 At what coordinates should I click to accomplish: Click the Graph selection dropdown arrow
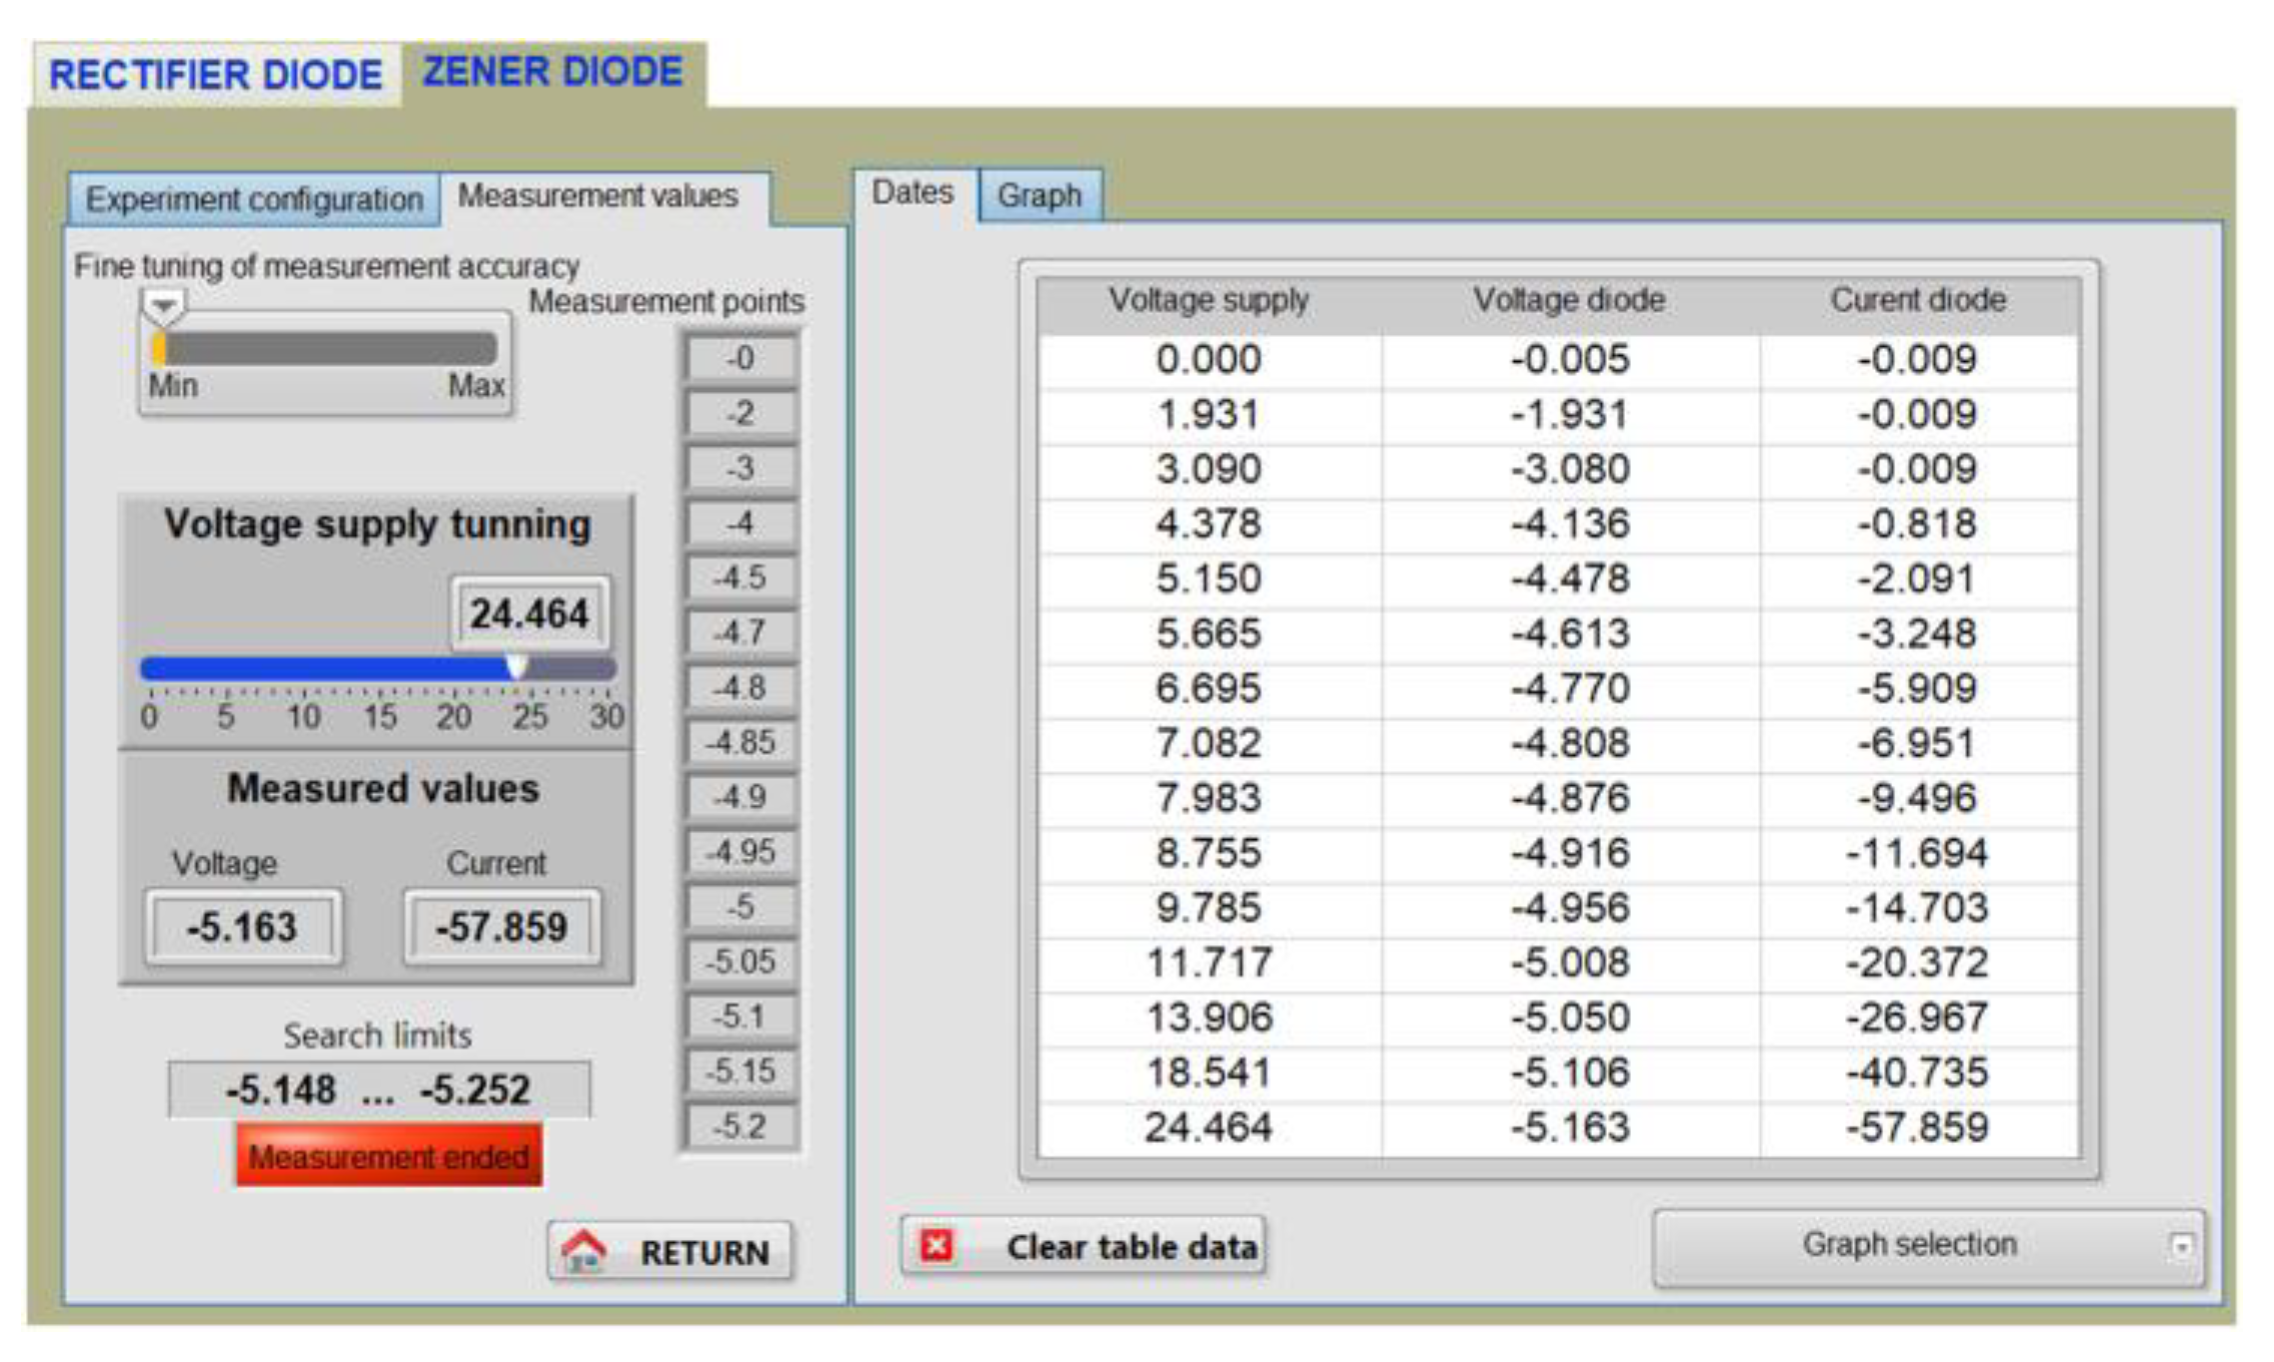(2181, 1246)
